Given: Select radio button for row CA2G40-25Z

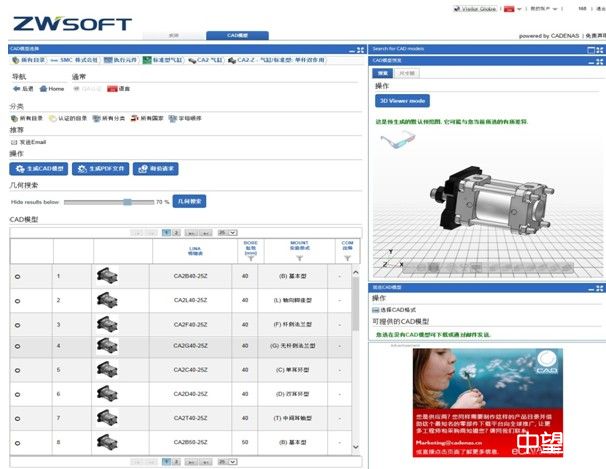Looking at the screenshot, I should (x=17, y=346).
